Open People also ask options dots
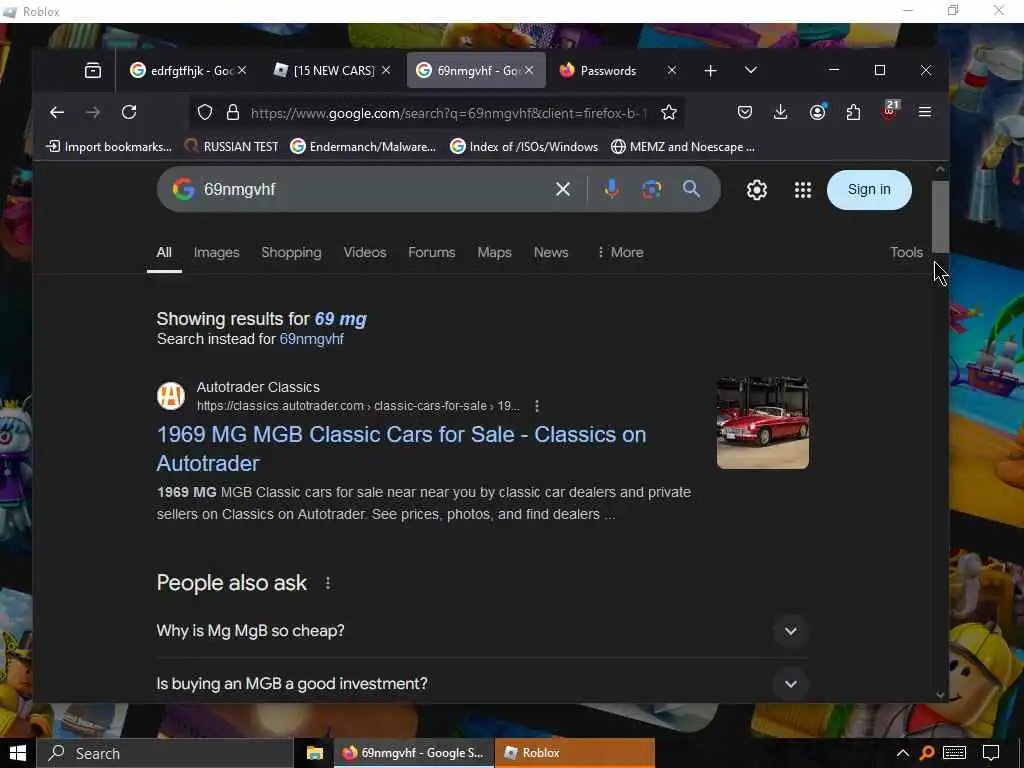Image resolution: width=1024 pixels, height=768 pixels. pyautogui.click(x=328, y=583)
